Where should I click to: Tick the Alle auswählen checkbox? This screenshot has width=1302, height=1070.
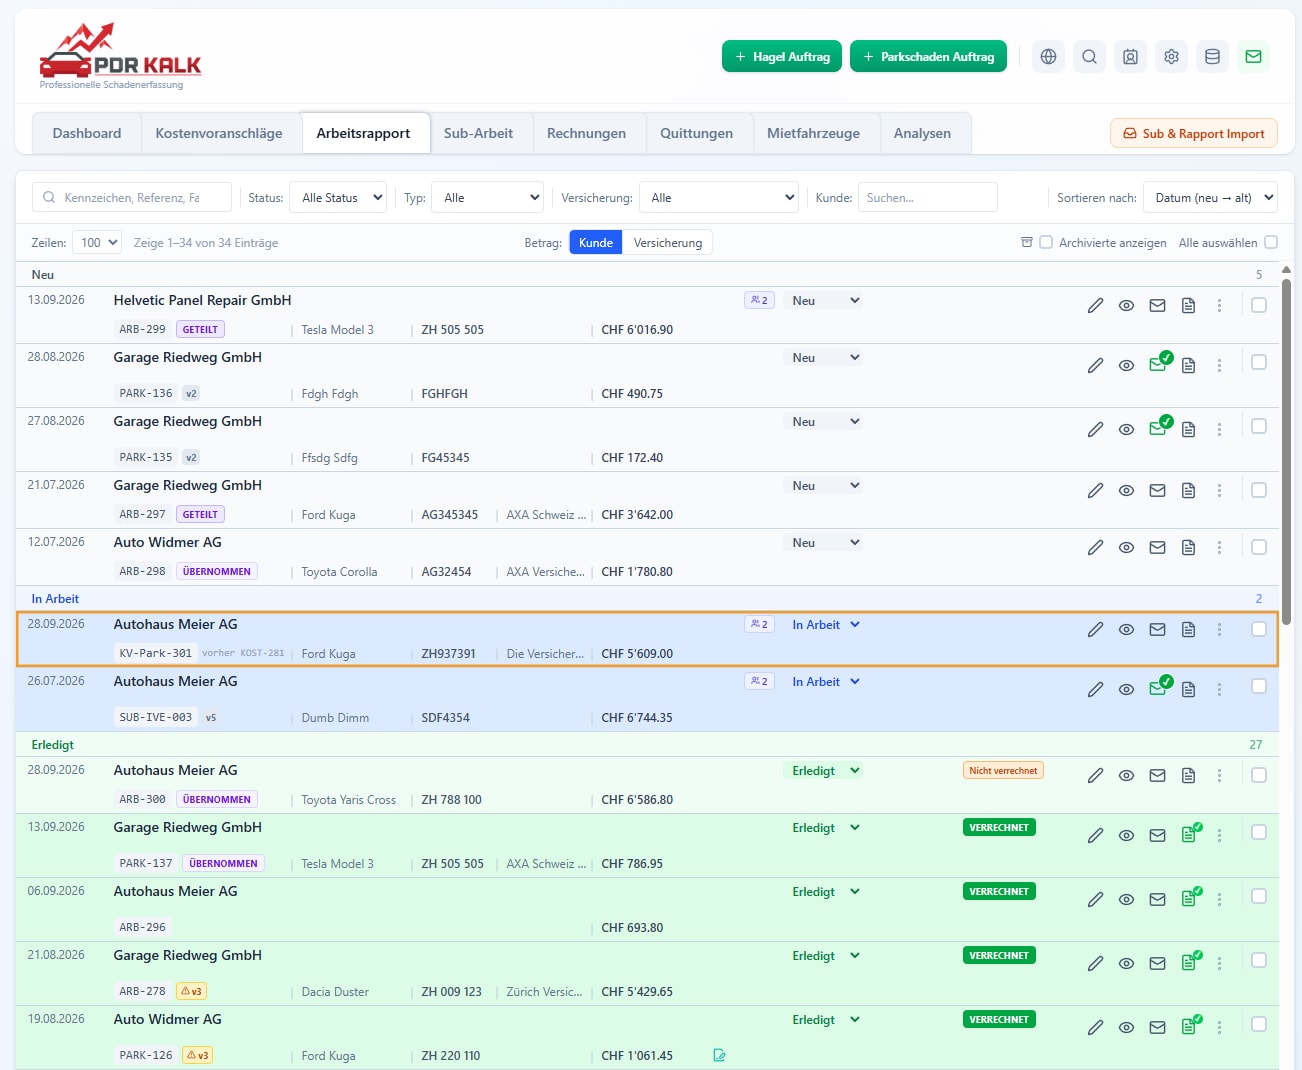pyautogui.click(x=1271, y=242)
